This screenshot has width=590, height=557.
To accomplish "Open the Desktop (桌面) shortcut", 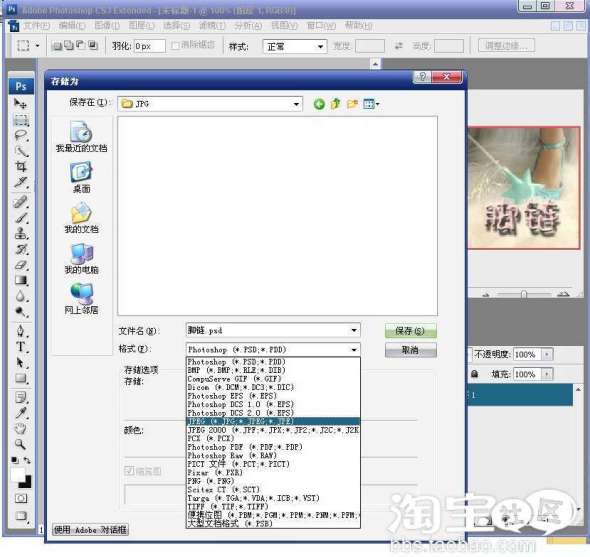I will pos(81,178).
